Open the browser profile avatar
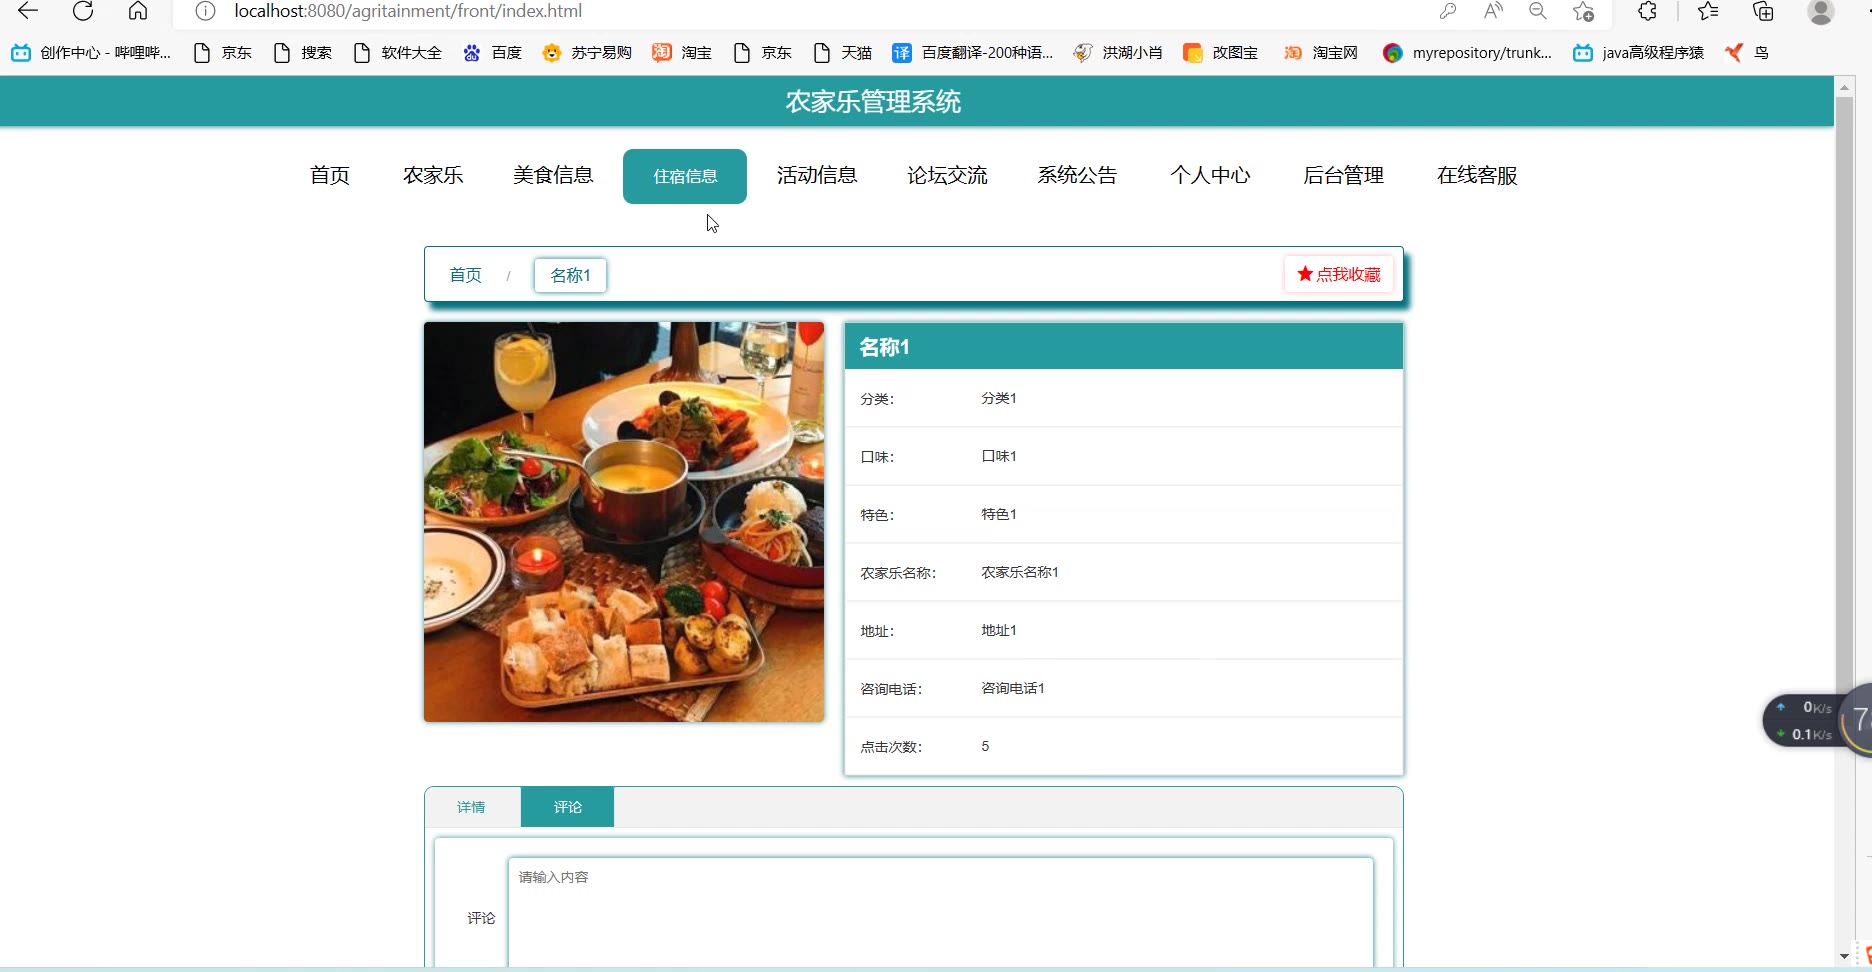The height and width of the screenshot is (972, 1872). tap(1821, 11)
